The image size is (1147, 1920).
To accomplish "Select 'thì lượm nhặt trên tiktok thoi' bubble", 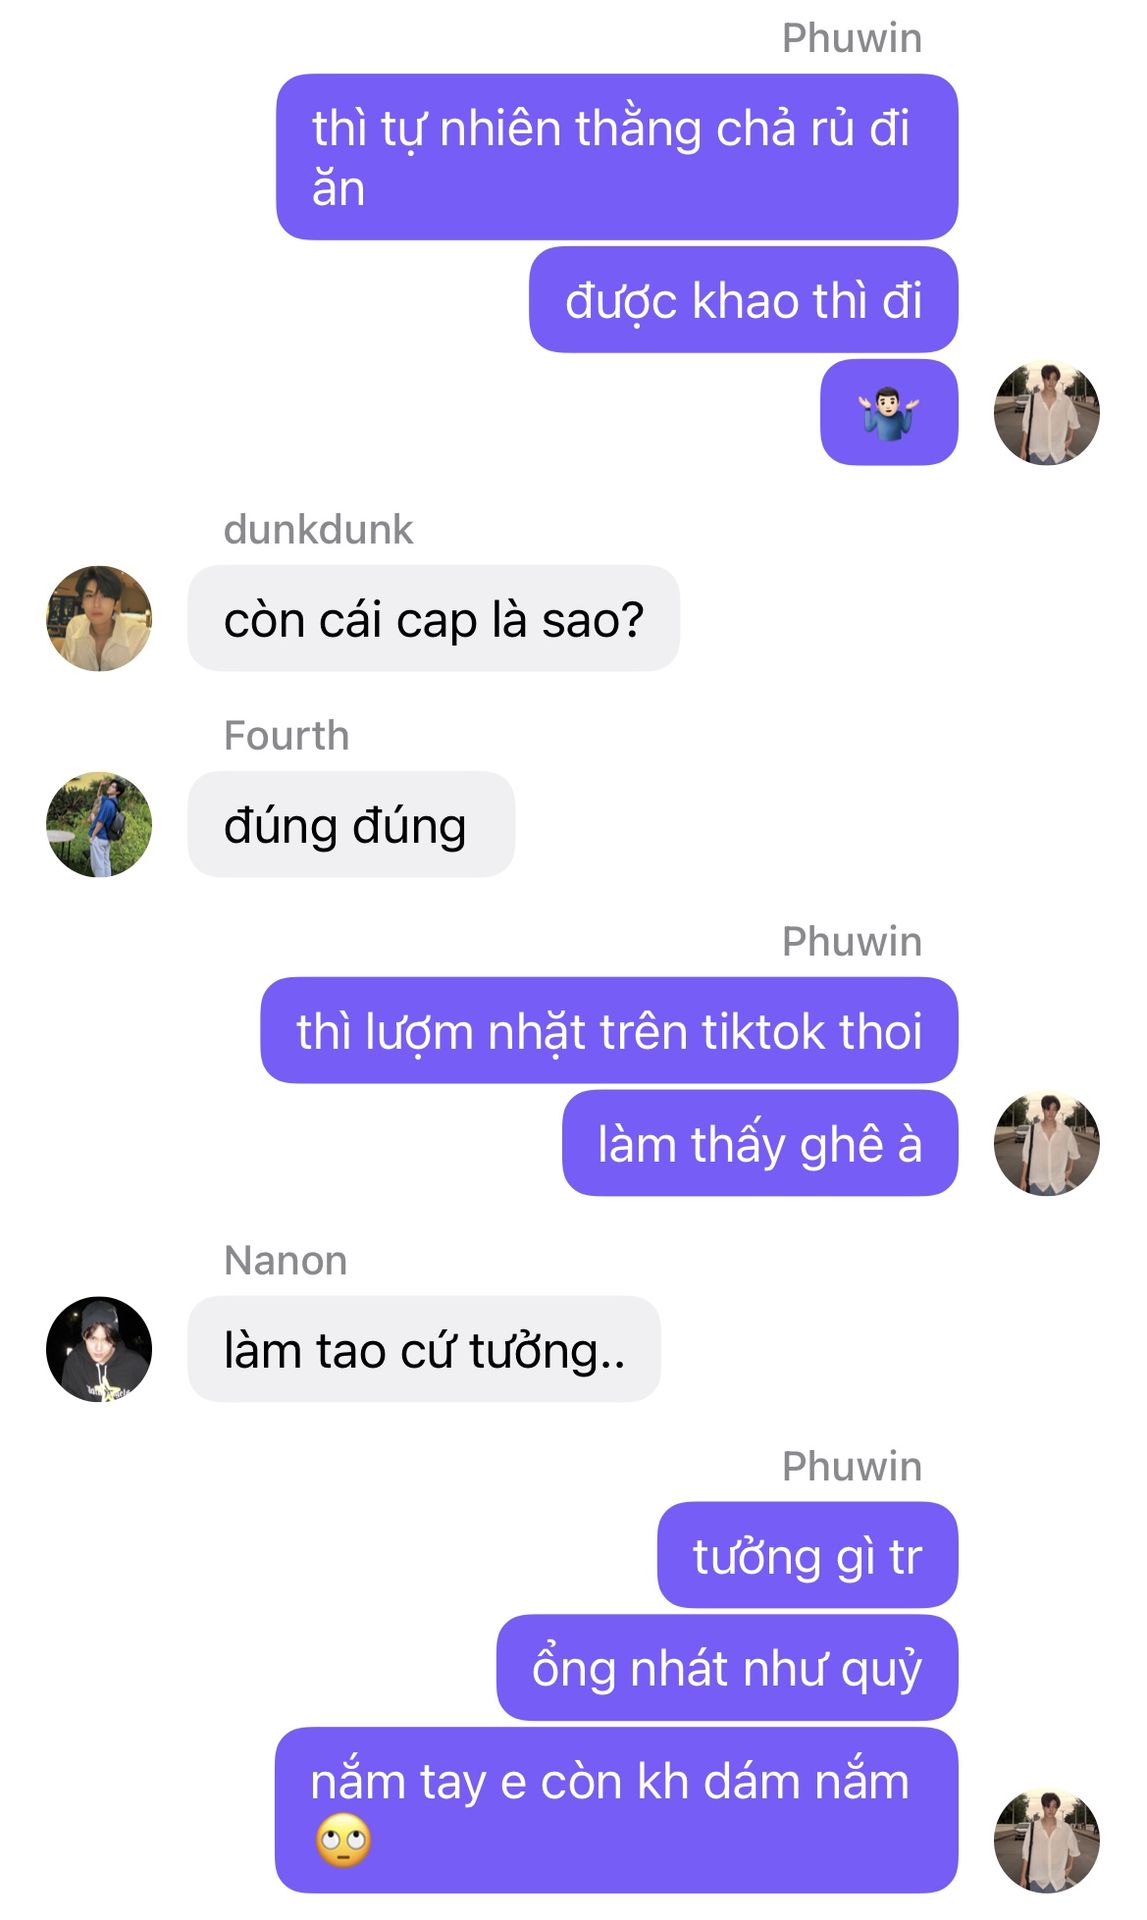I will [x=609, y=1030].
